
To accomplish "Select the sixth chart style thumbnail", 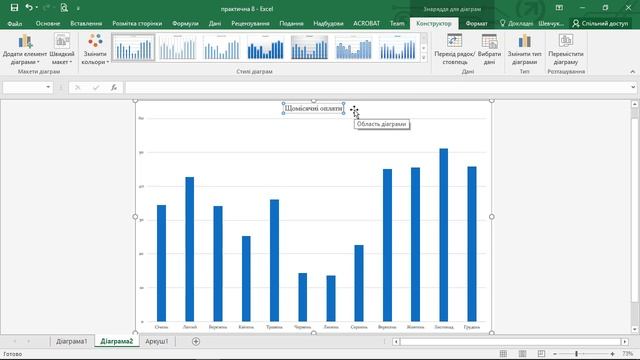I will [x=353, y=48].
